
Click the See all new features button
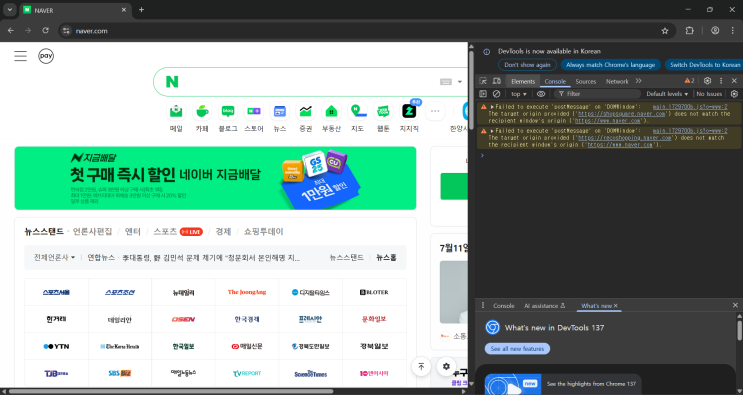click(x=517, y=349)
